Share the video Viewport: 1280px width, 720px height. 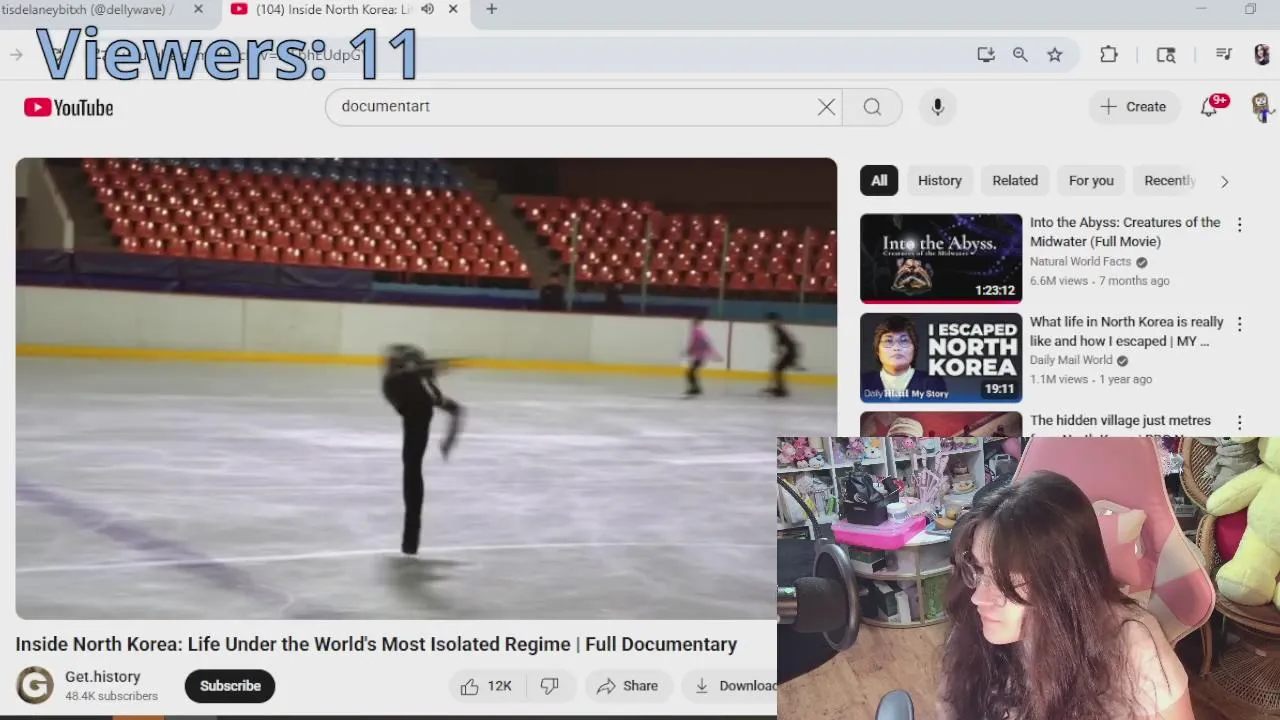click(627, 686)
